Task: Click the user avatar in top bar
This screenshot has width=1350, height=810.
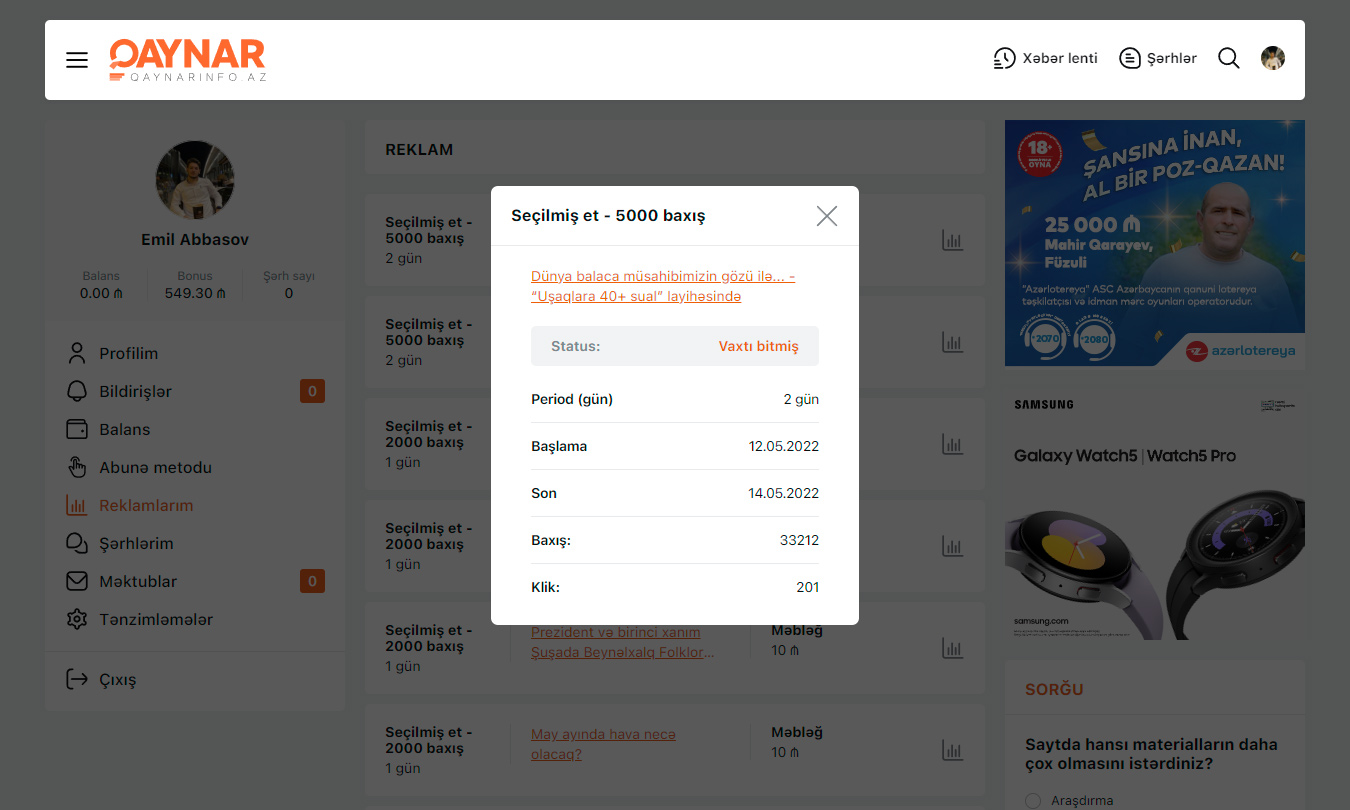Action: point(1272,58)
